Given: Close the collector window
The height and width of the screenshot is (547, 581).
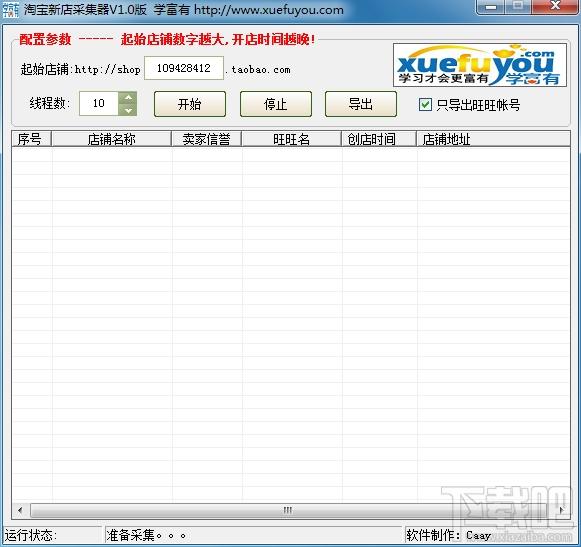Looking at the screenshot, I should tap(555, 7).
